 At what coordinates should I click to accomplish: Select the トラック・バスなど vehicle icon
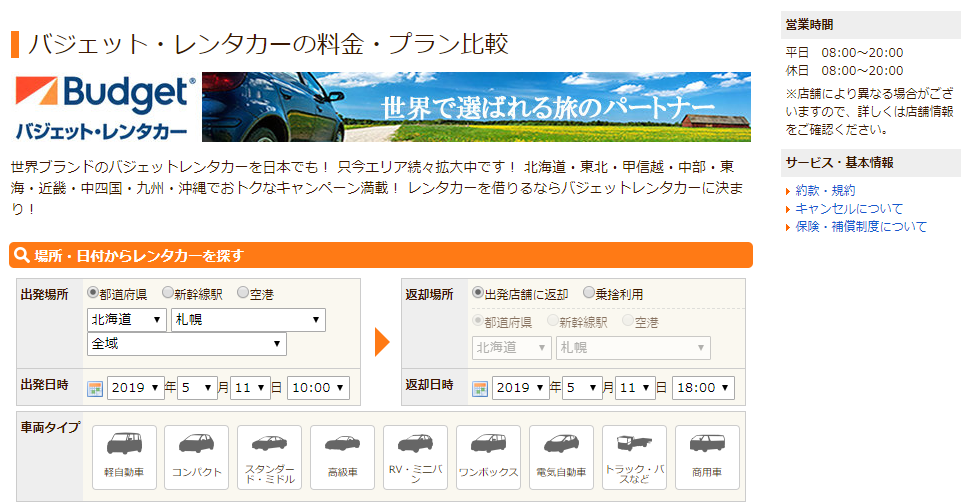click(x=634, y=456)
